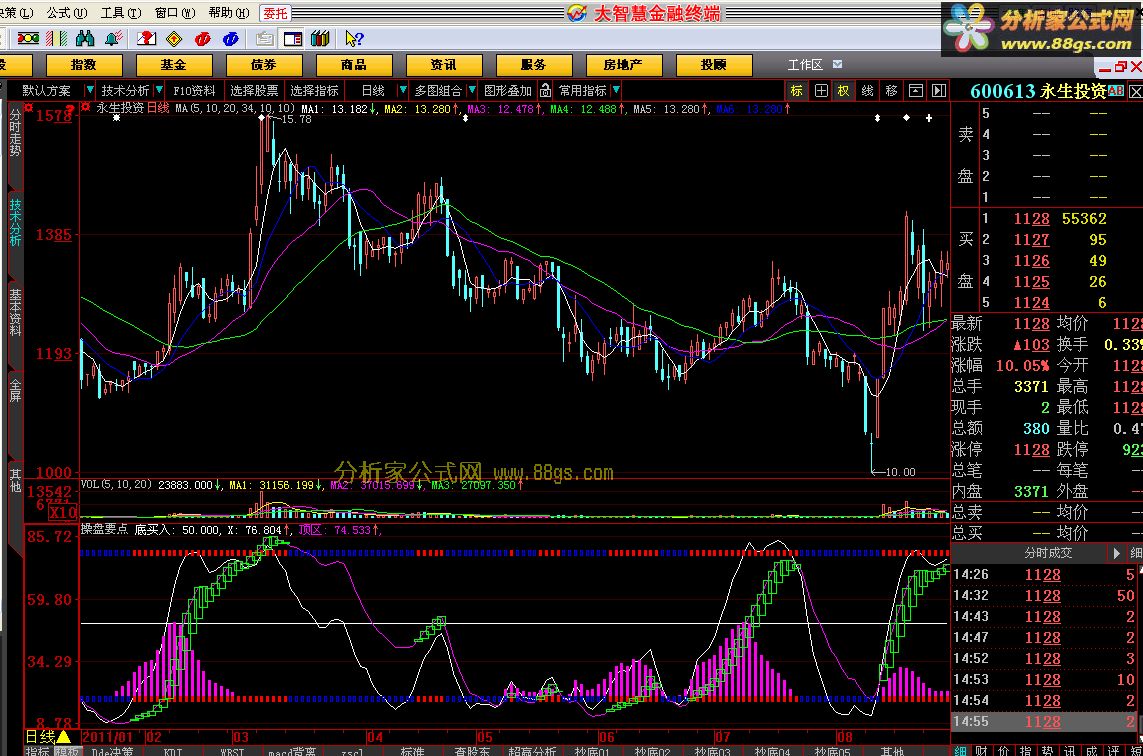Click the 基金 yellow button
The width and height of the screenshot is (1143, 756).
(173, 65)
